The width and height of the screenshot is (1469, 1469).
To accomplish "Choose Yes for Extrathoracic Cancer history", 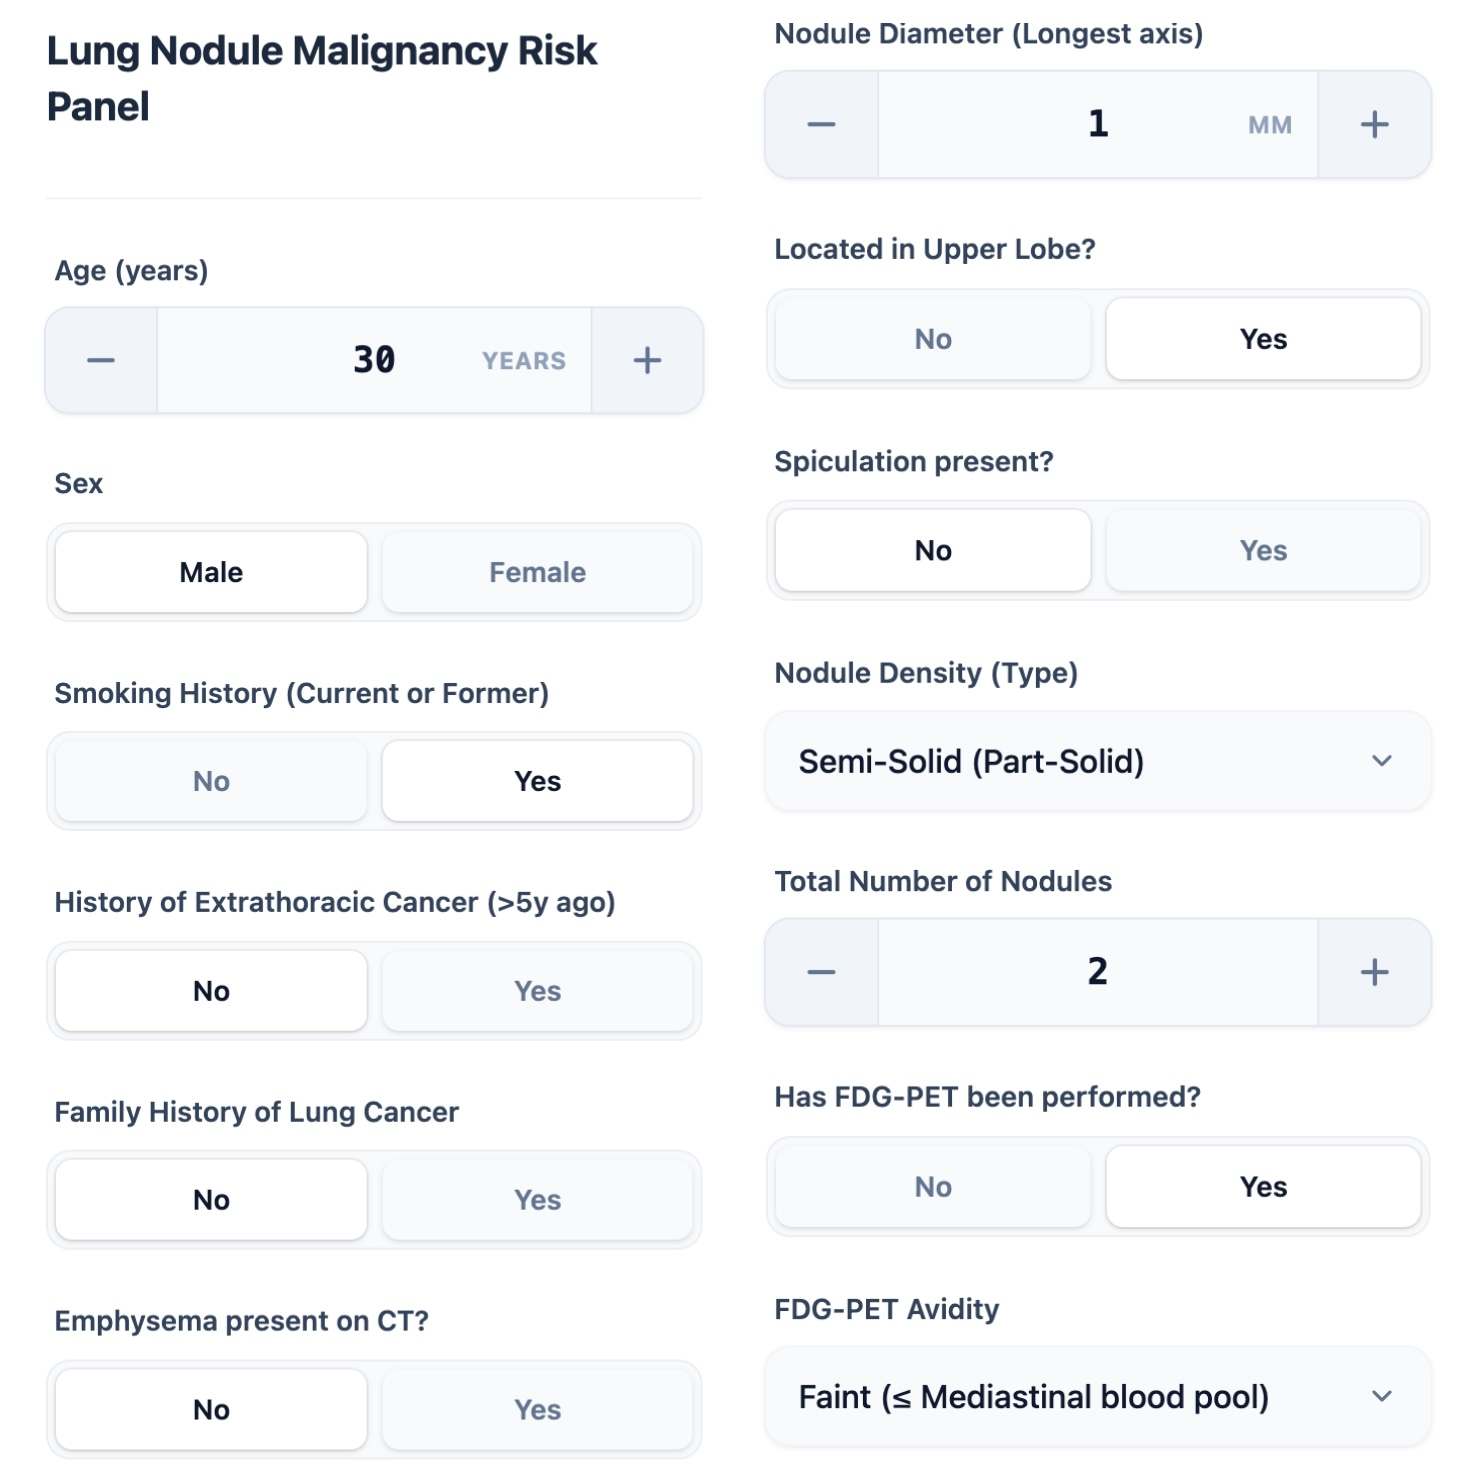I will [537, 991].
